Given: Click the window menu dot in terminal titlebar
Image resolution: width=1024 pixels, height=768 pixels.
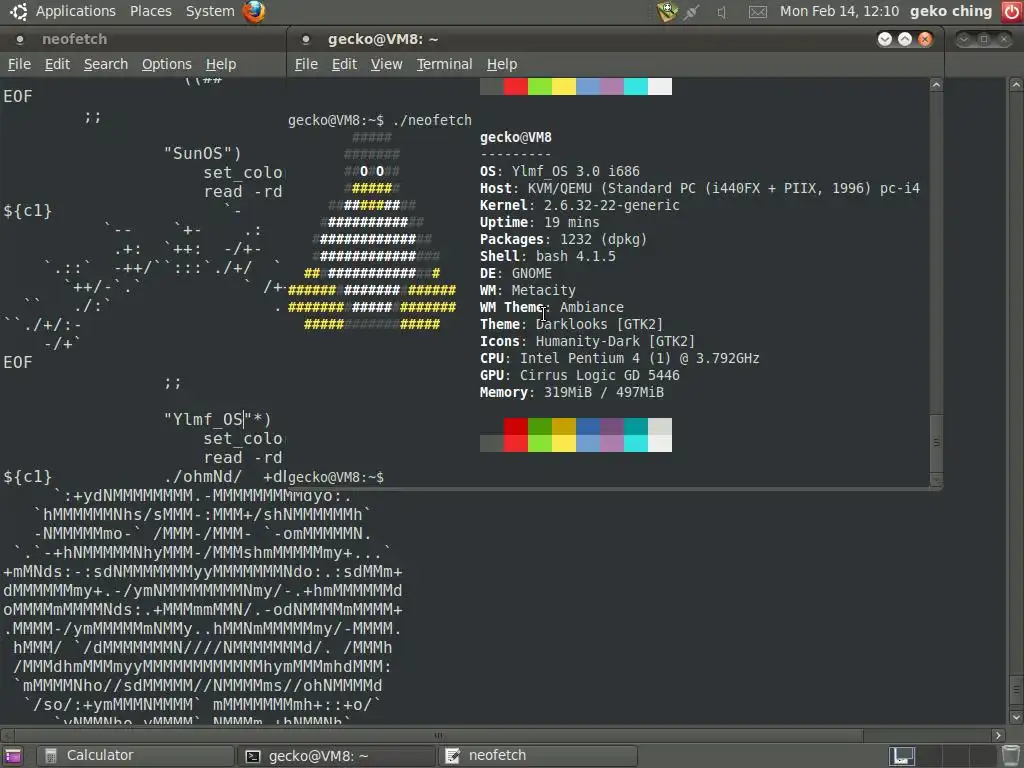Looking at the screenshot, I should (x=306, y=39).
